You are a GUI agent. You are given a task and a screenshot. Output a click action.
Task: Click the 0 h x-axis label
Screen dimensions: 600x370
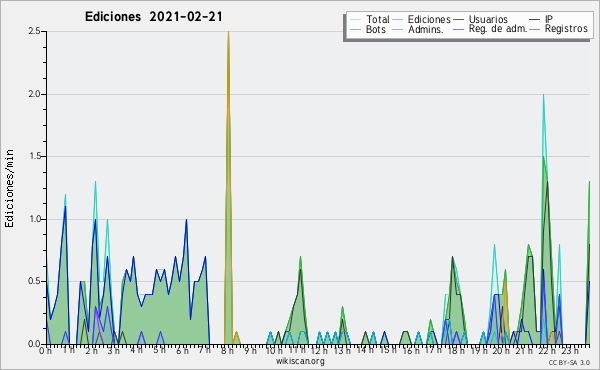tap(45, 351)
